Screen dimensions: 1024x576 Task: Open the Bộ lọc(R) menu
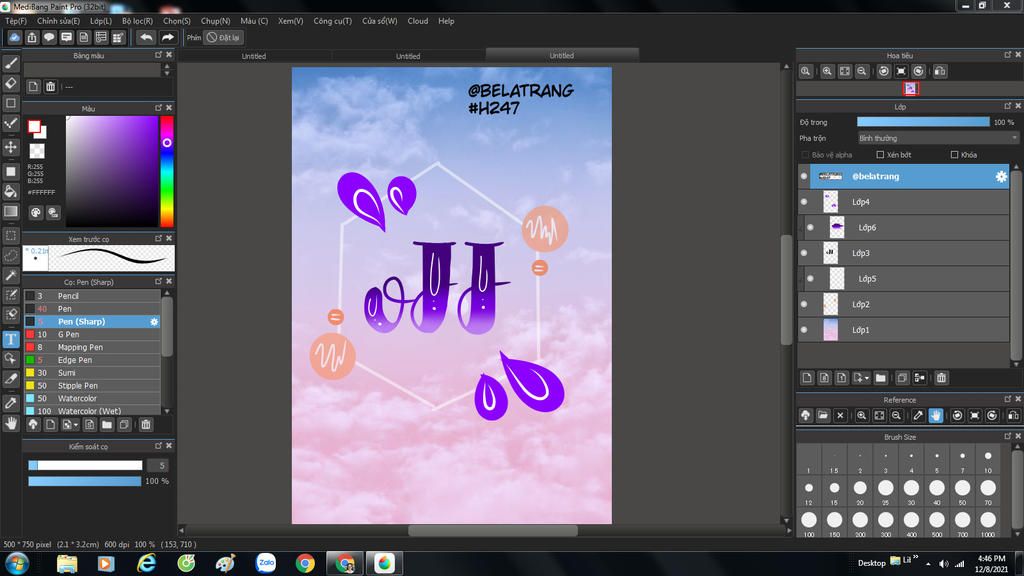pos(137,21)
